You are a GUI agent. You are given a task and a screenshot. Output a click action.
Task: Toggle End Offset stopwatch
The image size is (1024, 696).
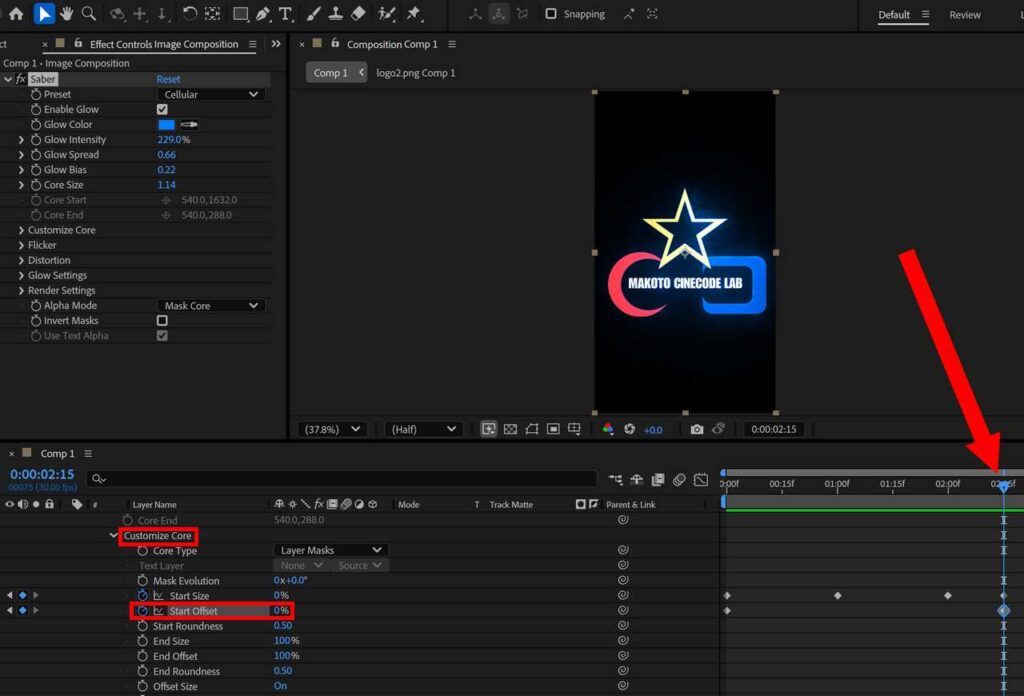[142, 656]
